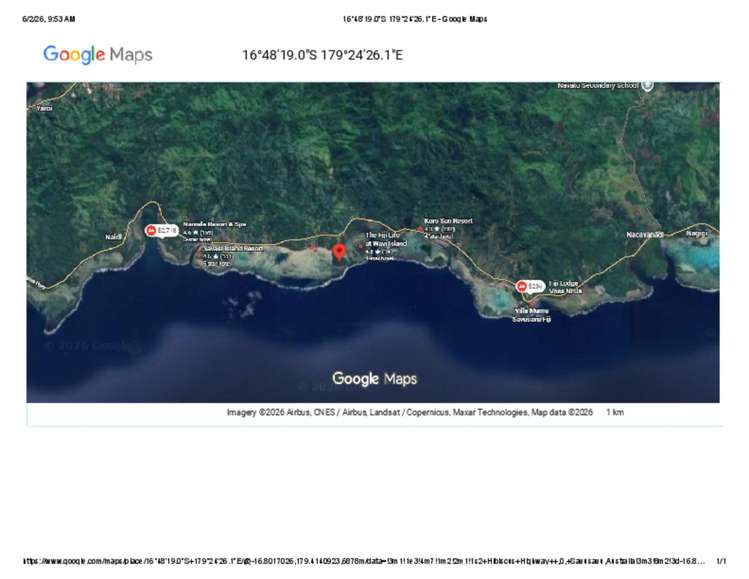Click the white Google Maps watermark logo on map
Image resolution: width=749 pixels, height=579 pixels.
point(374,379)
